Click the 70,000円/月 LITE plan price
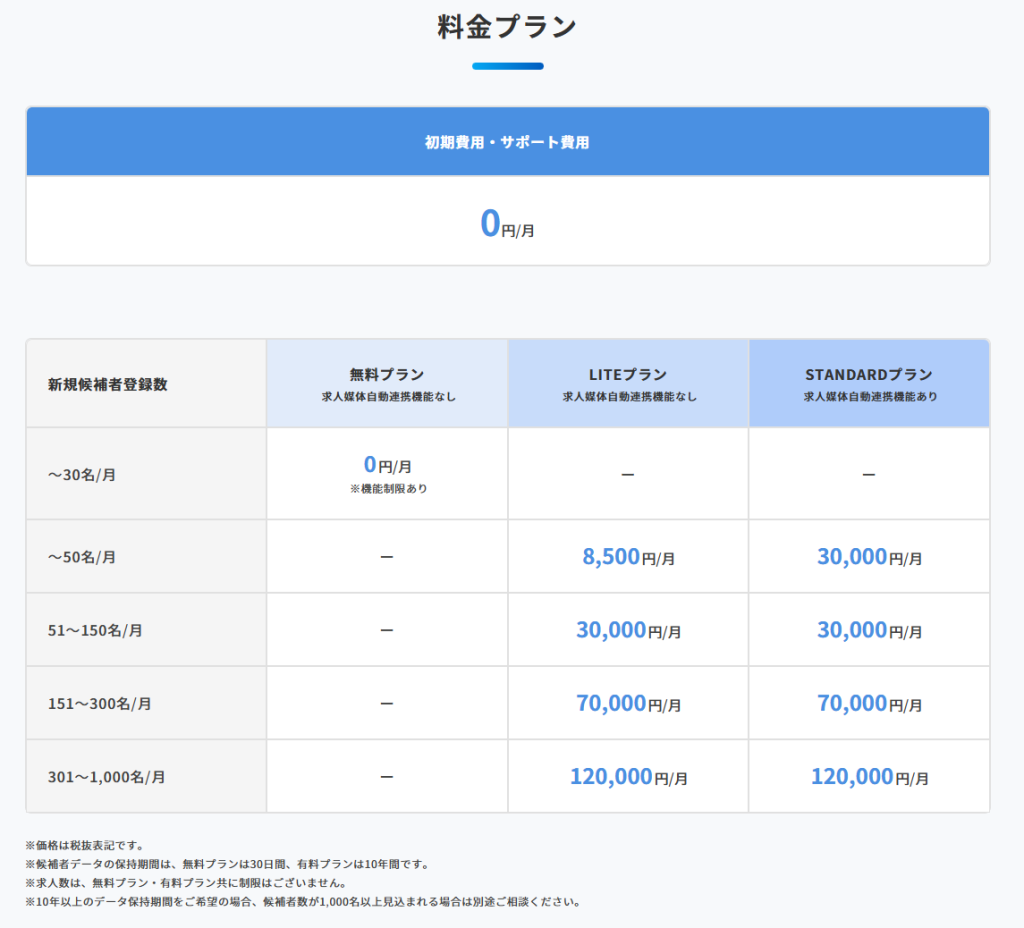 (627, 702)
